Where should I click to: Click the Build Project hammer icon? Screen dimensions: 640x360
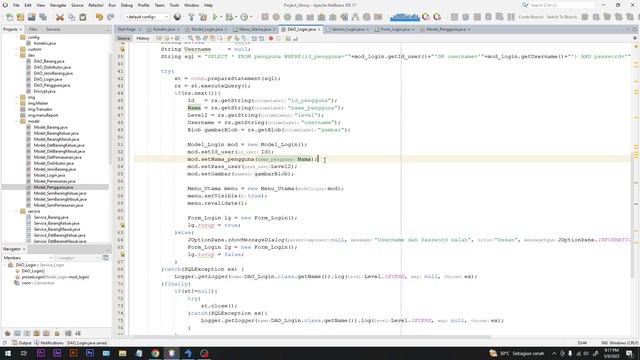191,17
